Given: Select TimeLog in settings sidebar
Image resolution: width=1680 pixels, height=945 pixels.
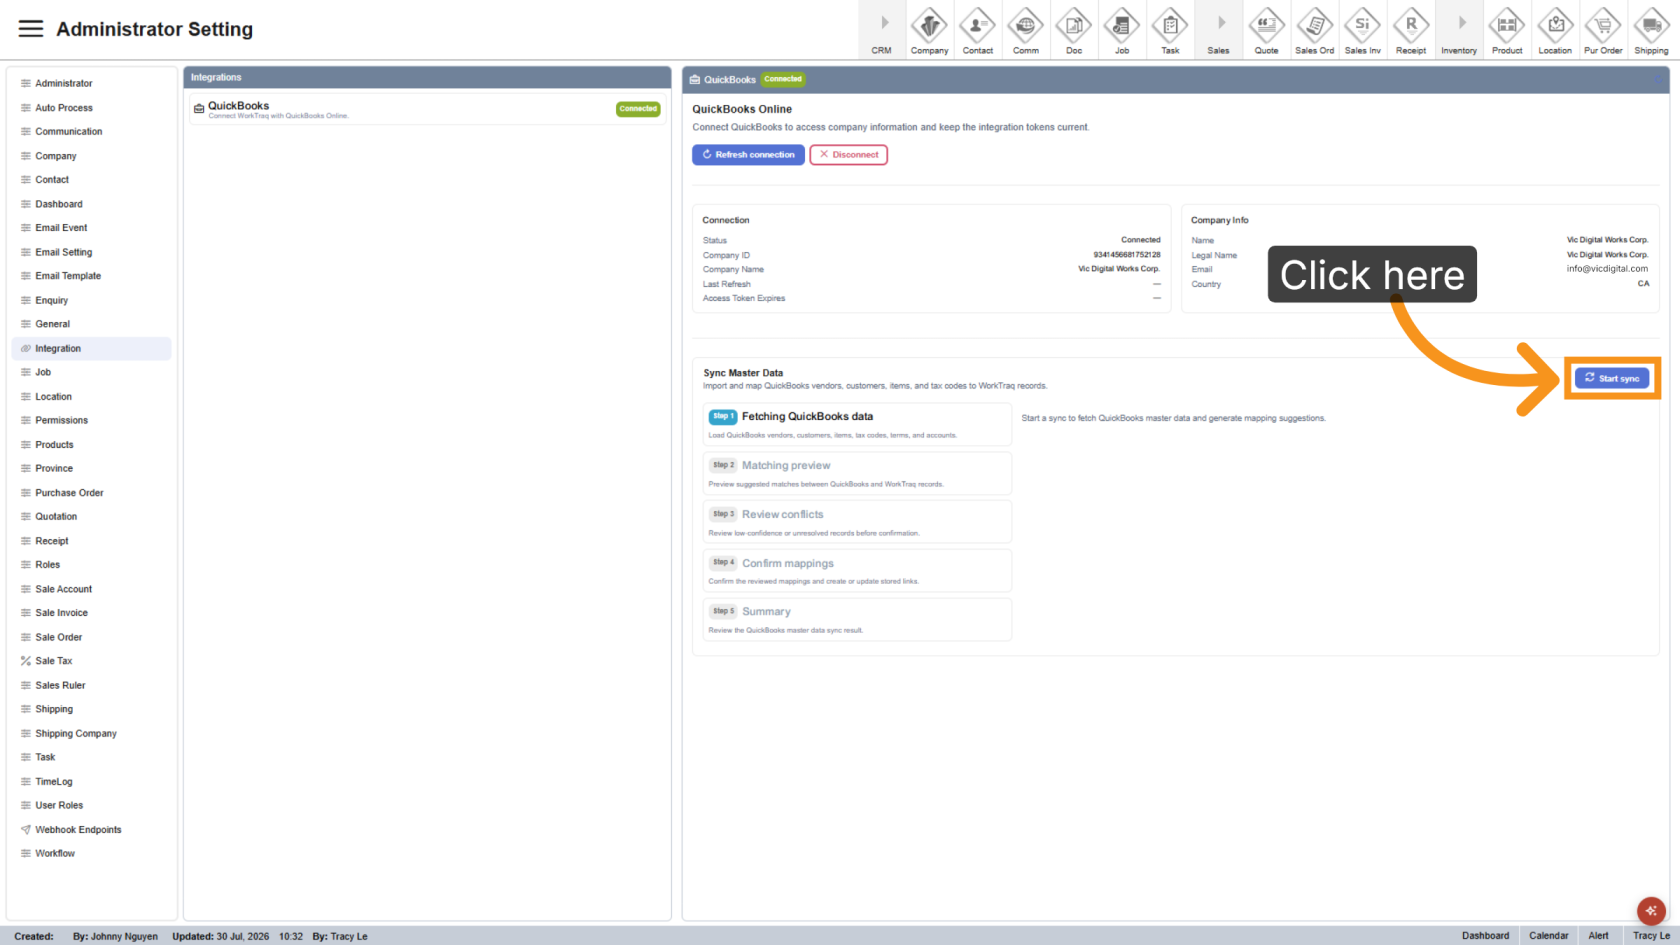Looking at the screenshot, I should (x=91, y=781).
